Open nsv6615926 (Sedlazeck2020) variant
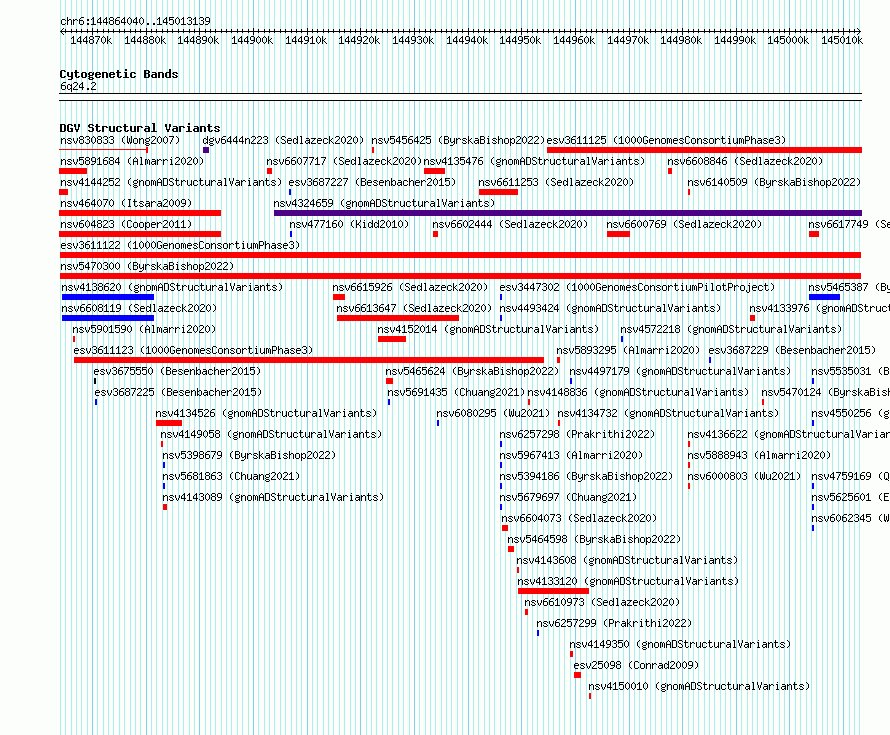This screenshot has width=890, height=735. click(410, 287)
